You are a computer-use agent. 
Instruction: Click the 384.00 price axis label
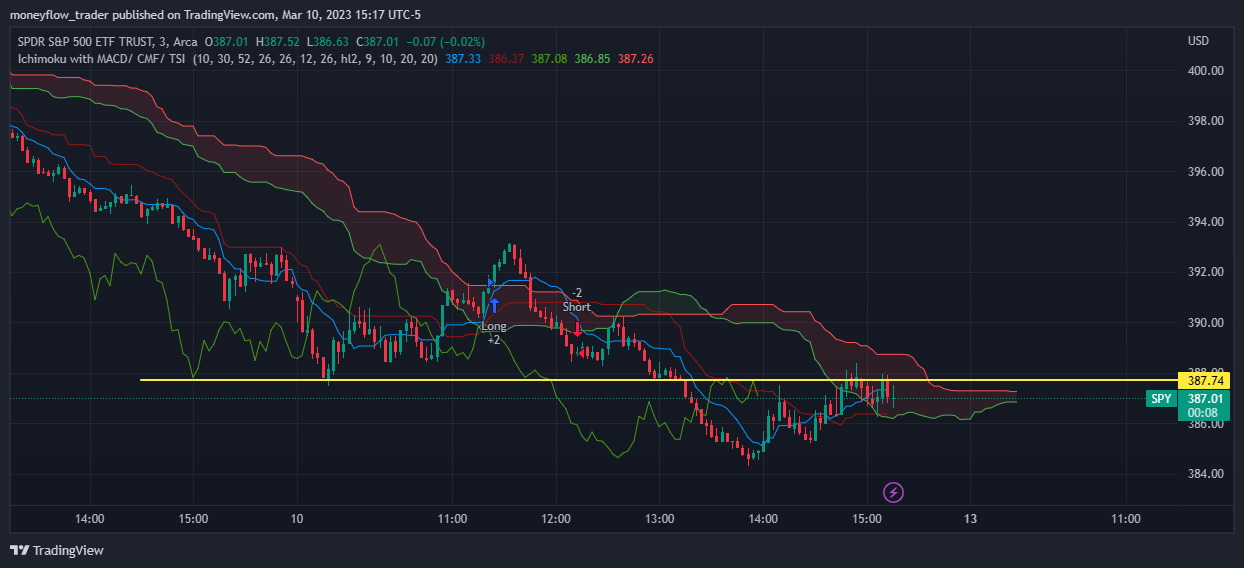[1205, 474]
